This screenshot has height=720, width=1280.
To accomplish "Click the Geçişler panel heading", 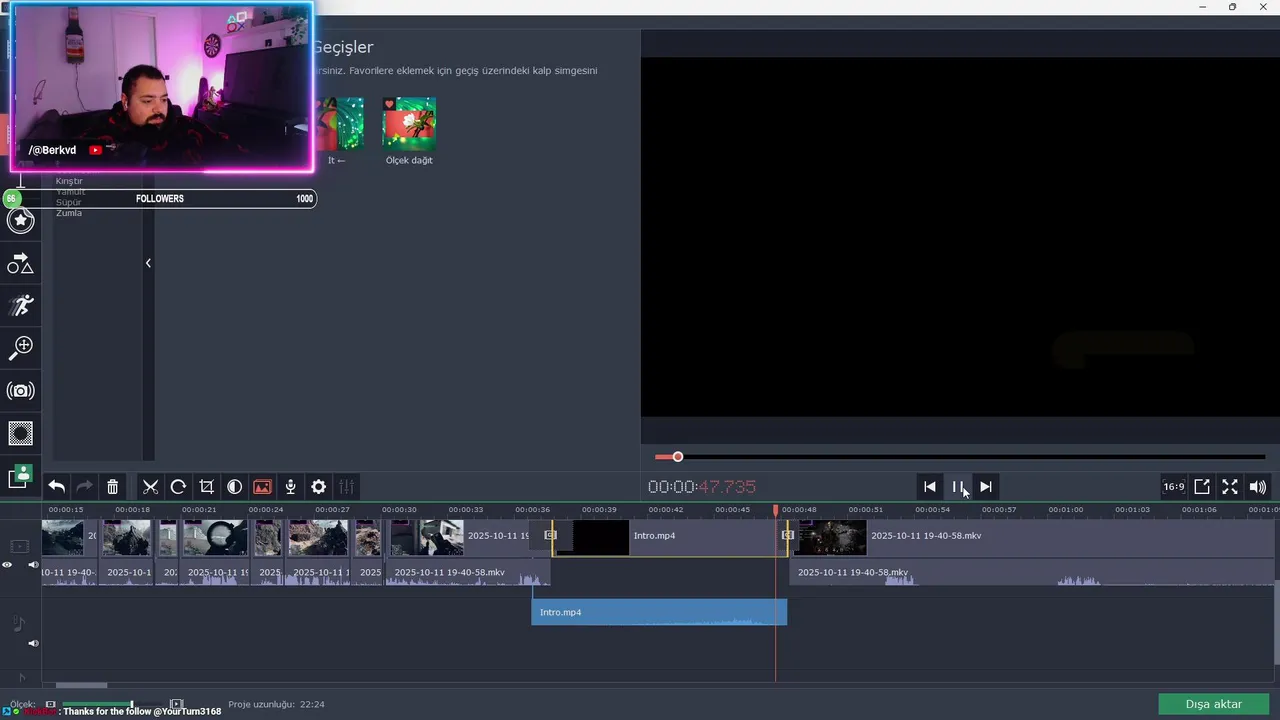I will click(x=343, y=47).
